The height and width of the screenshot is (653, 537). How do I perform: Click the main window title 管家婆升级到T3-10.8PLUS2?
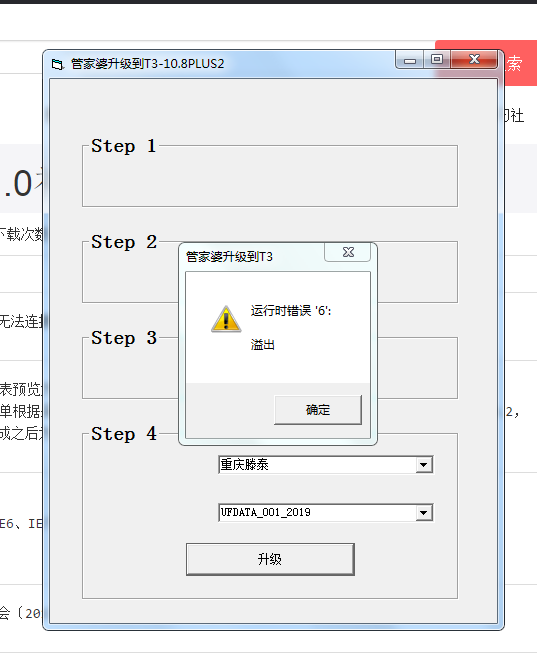coord(147,64)
